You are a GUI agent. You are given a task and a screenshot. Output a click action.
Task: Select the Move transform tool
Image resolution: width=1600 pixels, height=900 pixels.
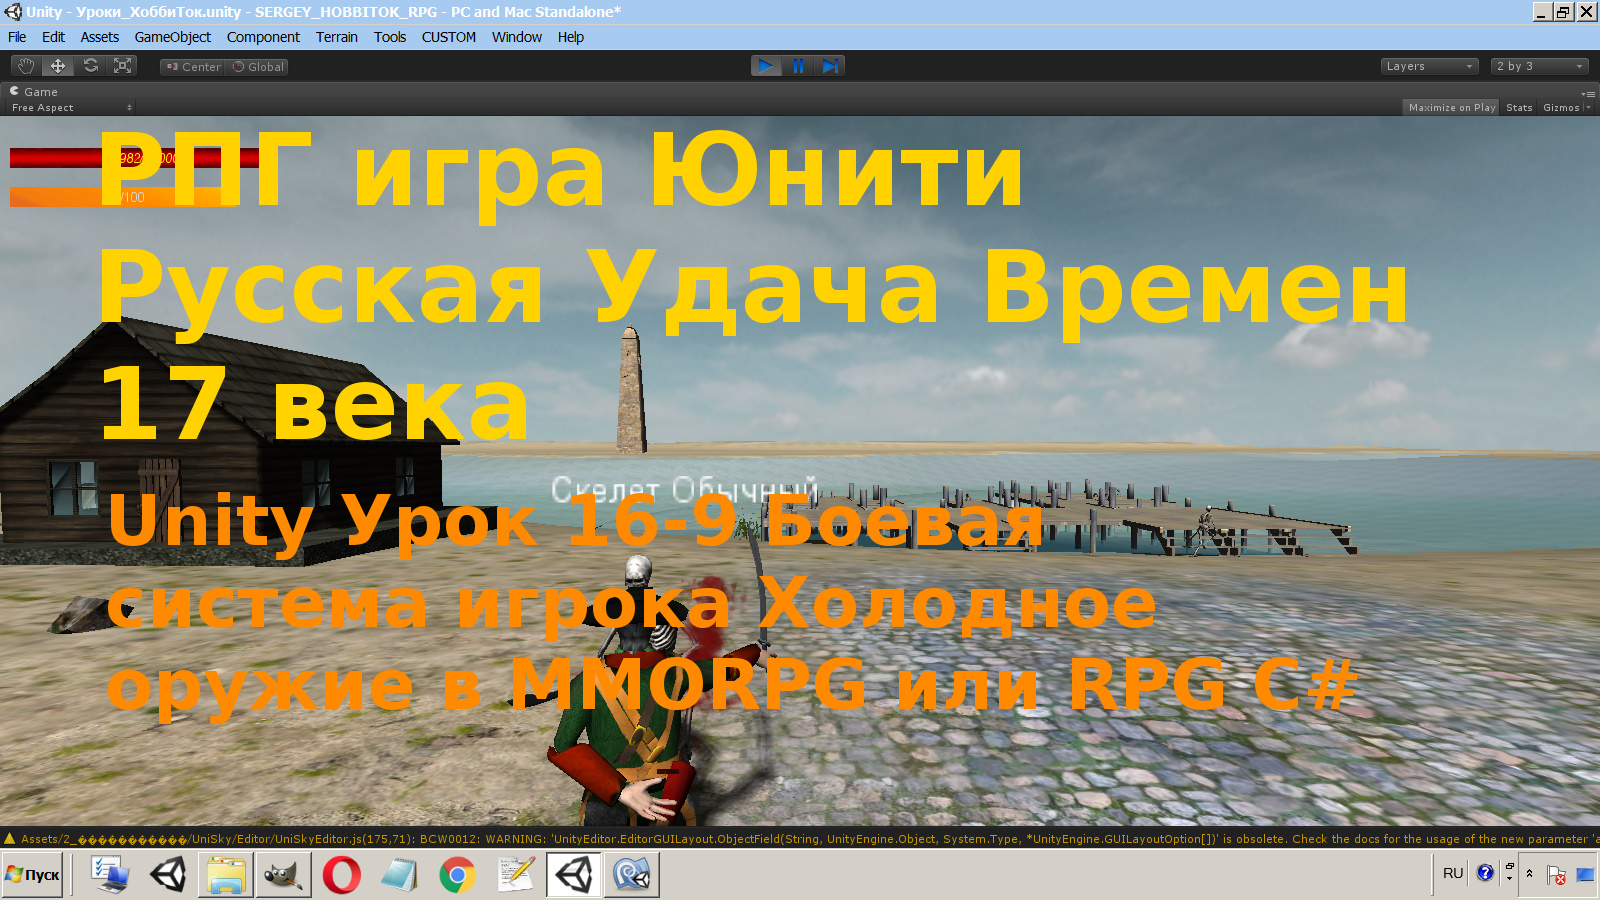point(58,66)
